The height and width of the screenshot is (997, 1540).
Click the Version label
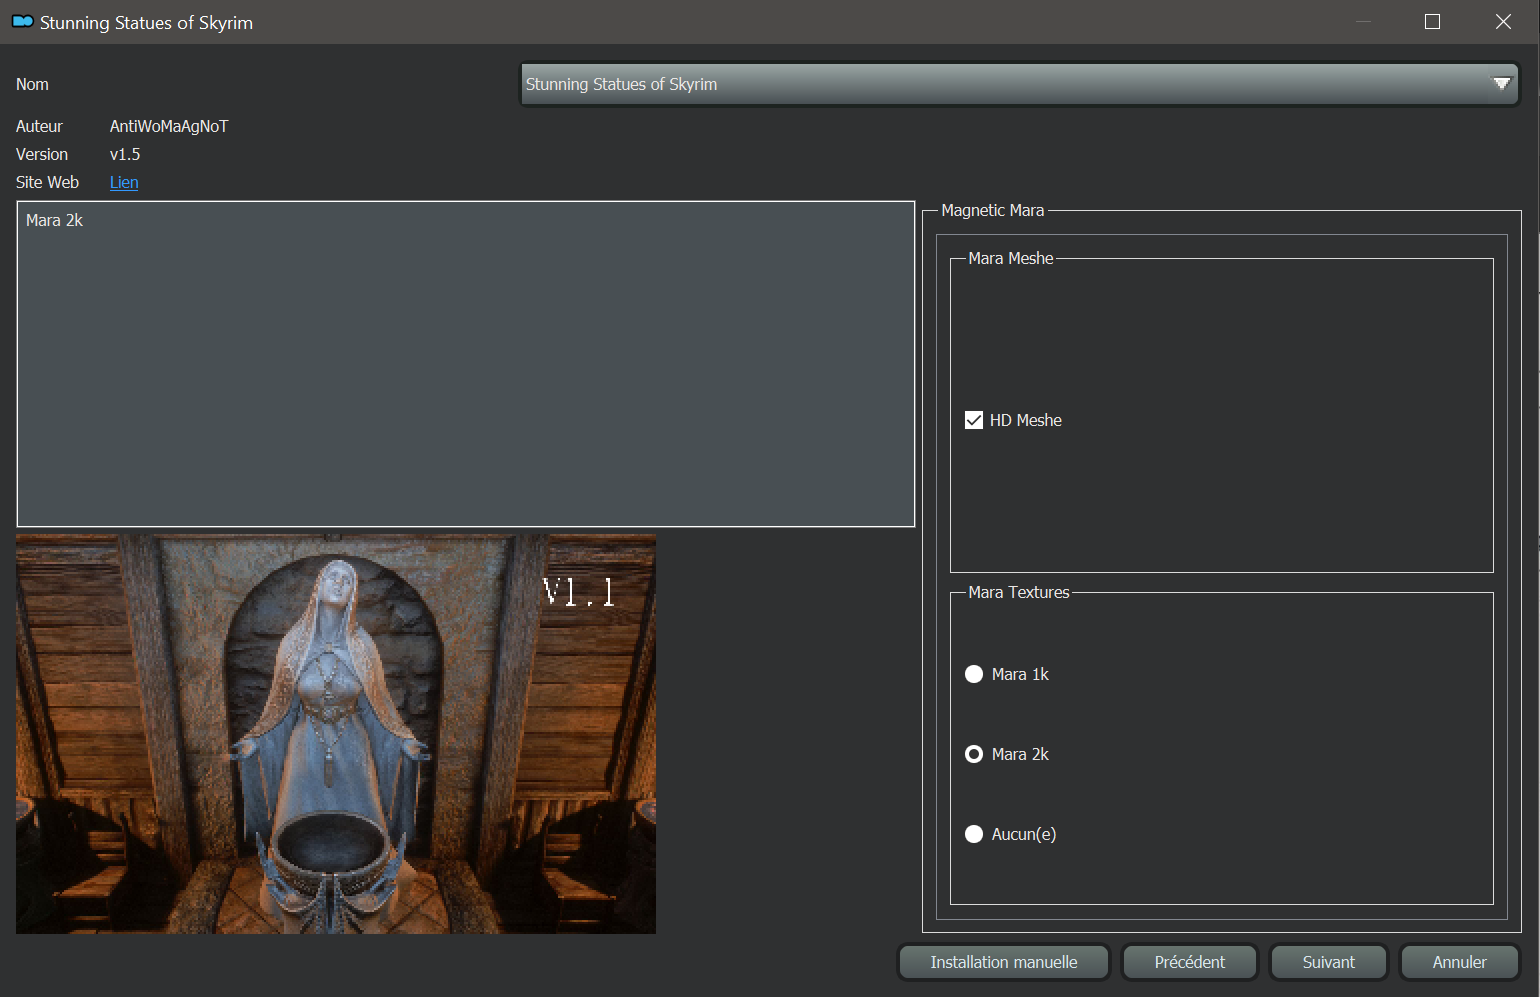coord(42,154)
